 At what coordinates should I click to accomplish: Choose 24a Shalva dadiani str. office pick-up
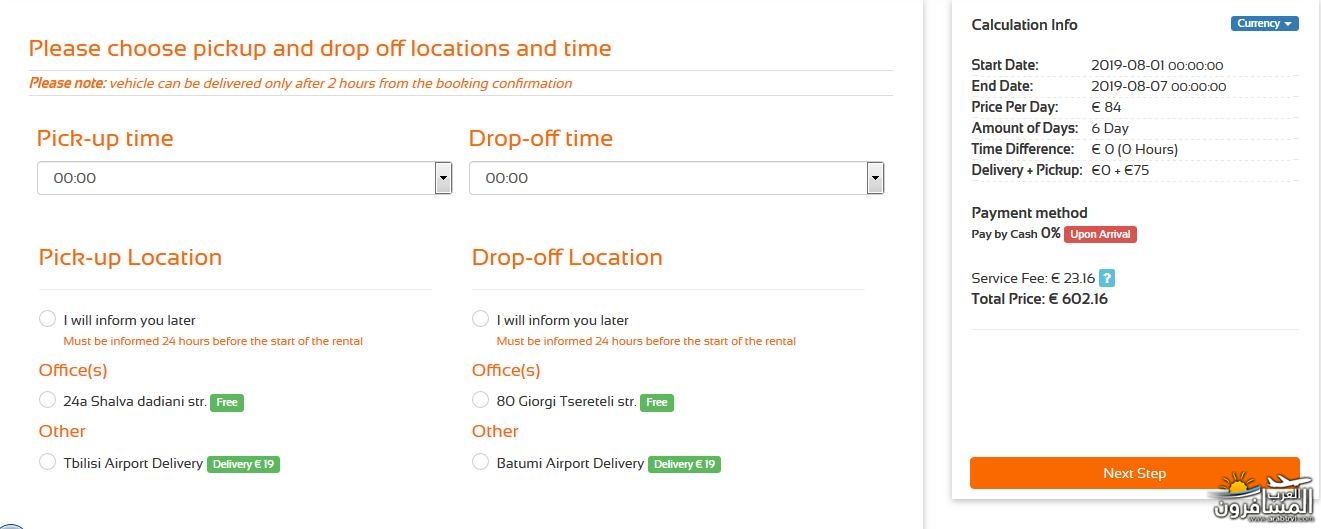point(47,400)
